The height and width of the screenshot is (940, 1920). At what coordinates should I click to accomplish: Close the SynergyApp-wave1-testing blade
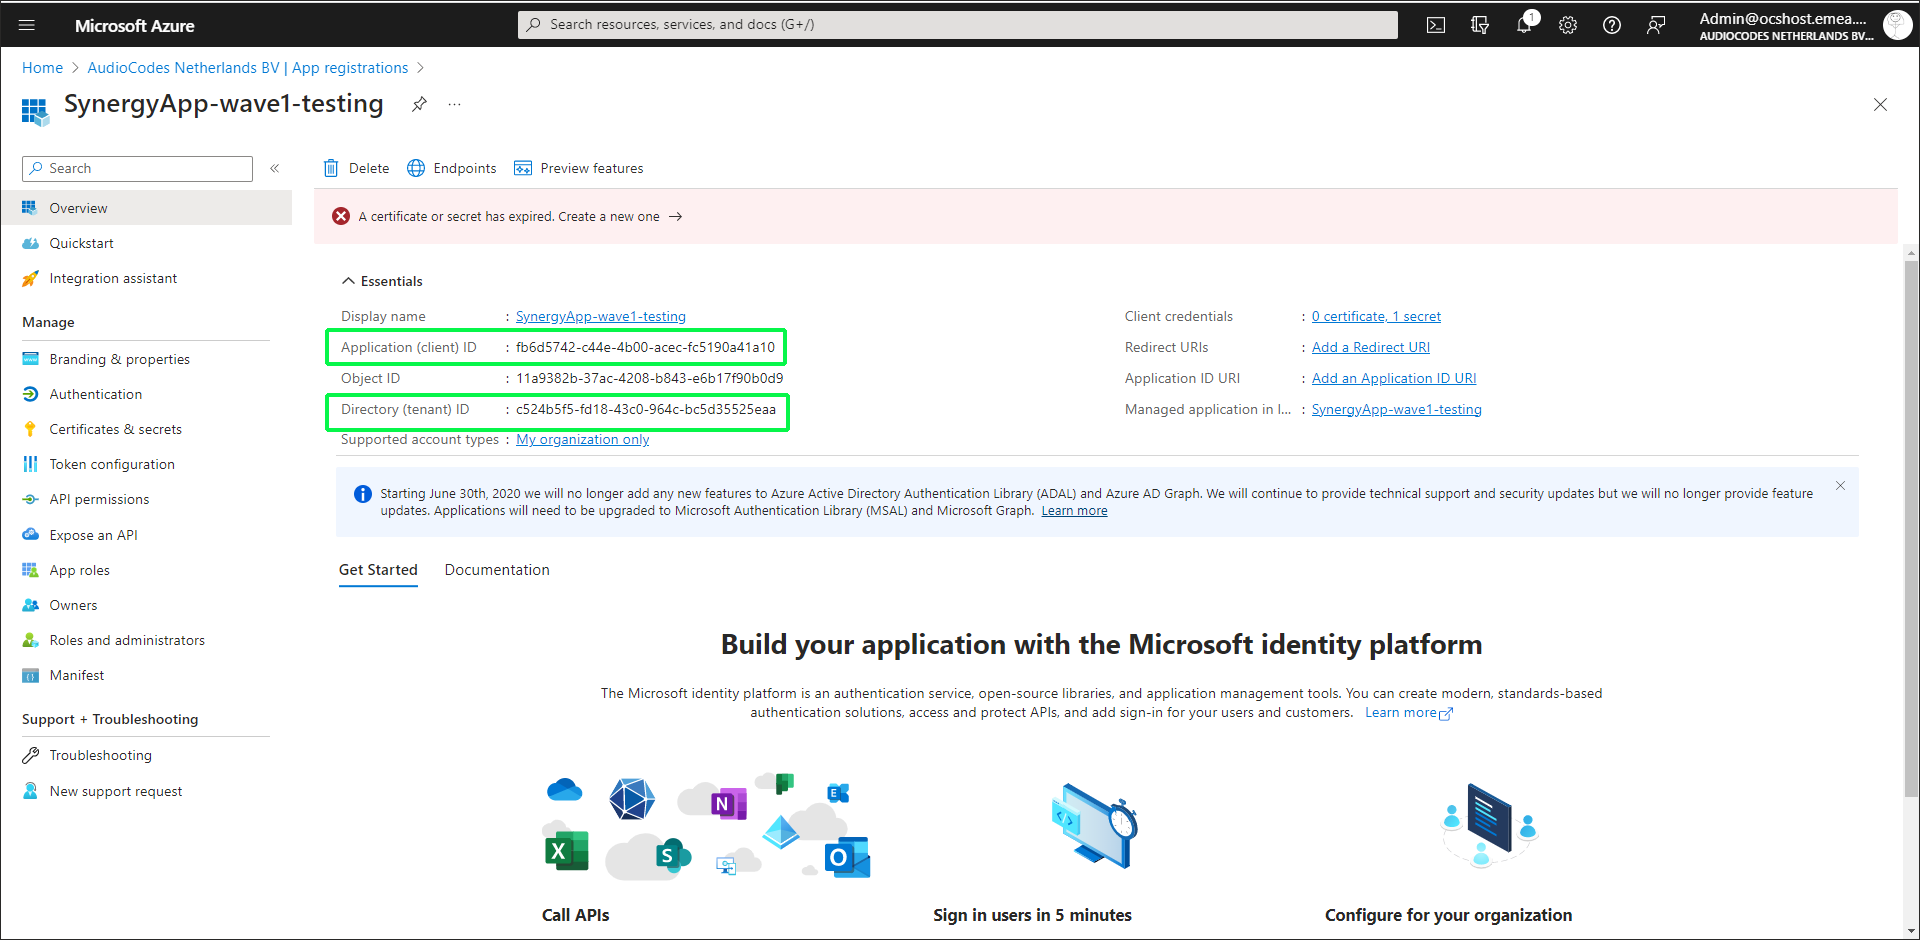click(1880, 104)
